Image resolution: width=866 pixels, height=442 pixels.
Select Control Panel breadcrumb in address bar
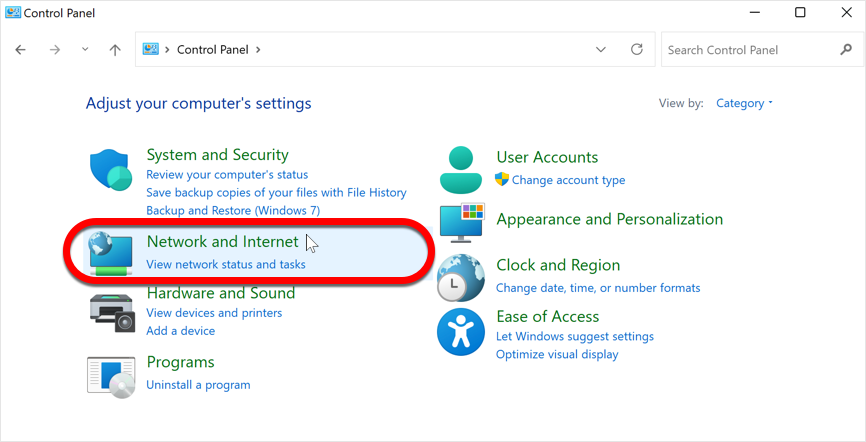213,50
